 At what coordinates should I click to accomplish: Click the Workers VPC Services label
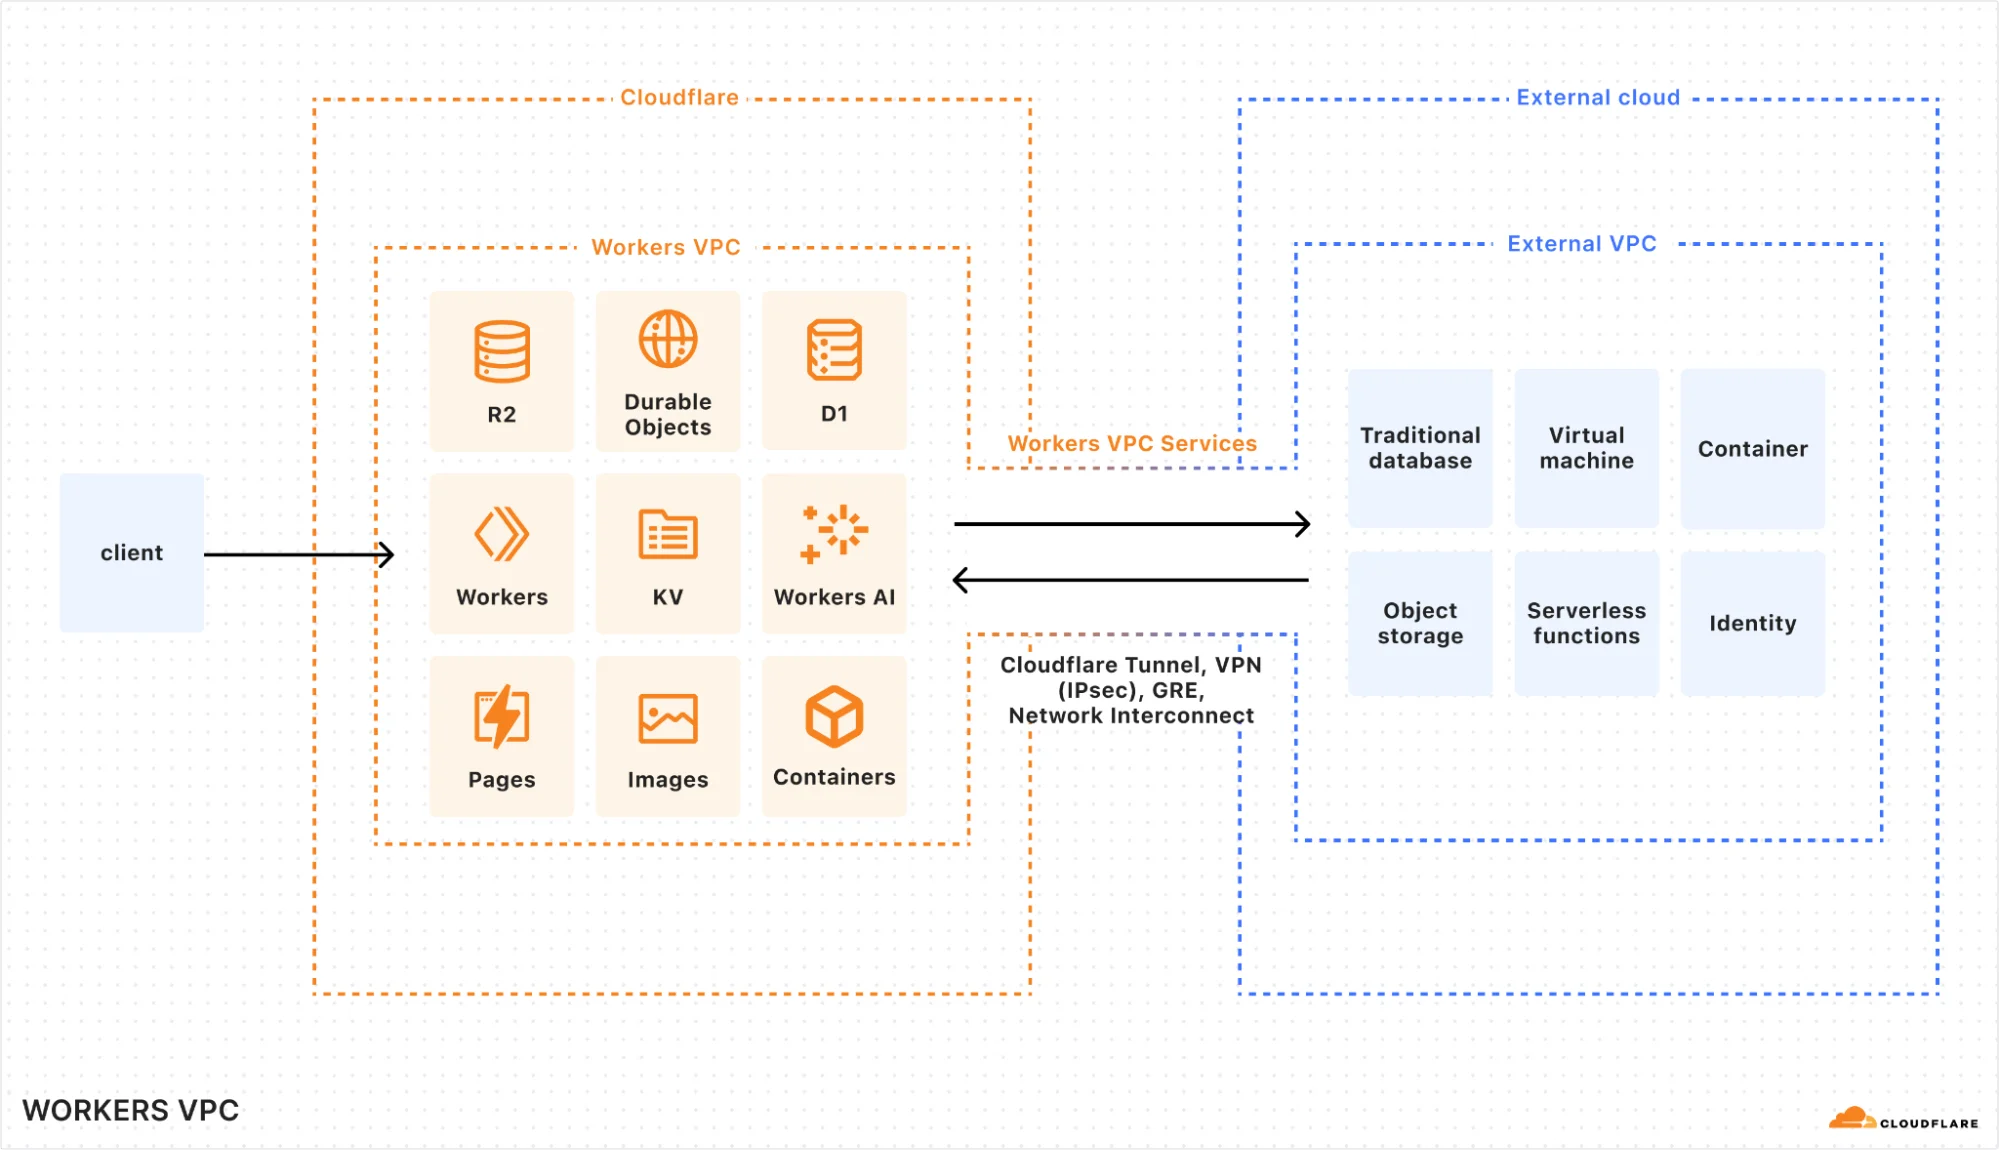[1132, 443]
